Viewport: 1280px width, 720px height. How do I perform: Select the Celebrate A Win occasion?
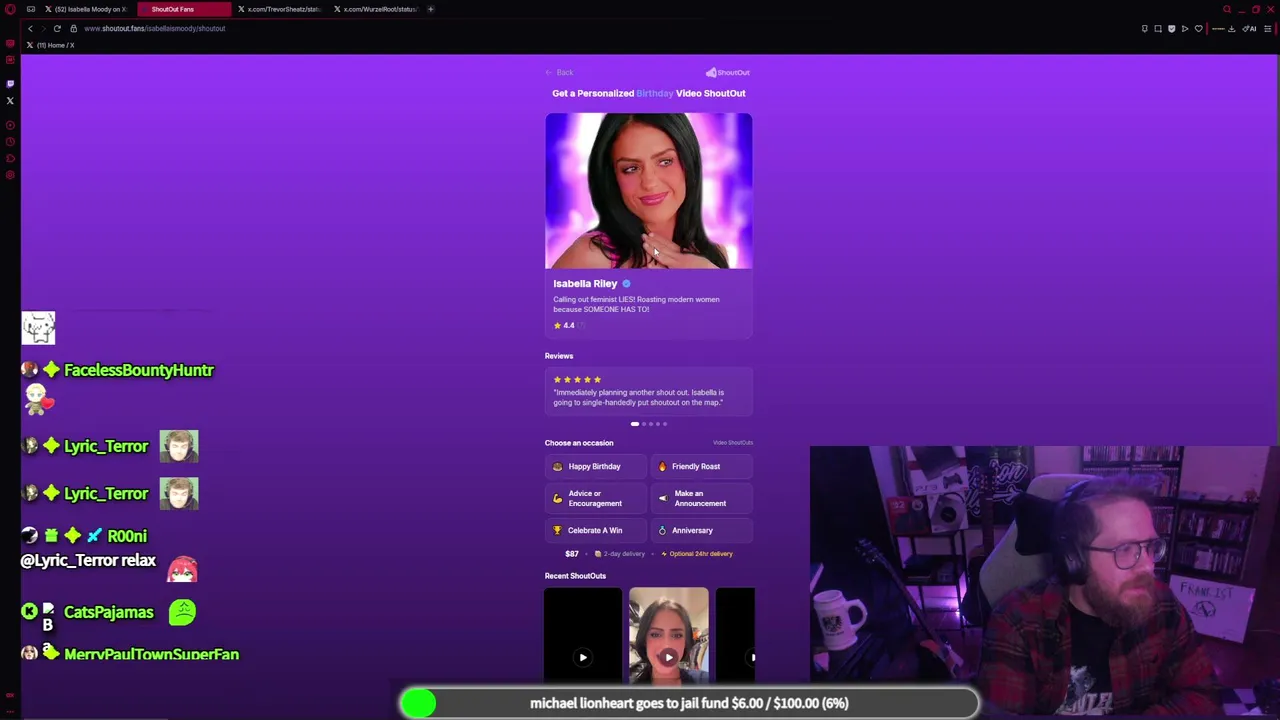point(596,530)
